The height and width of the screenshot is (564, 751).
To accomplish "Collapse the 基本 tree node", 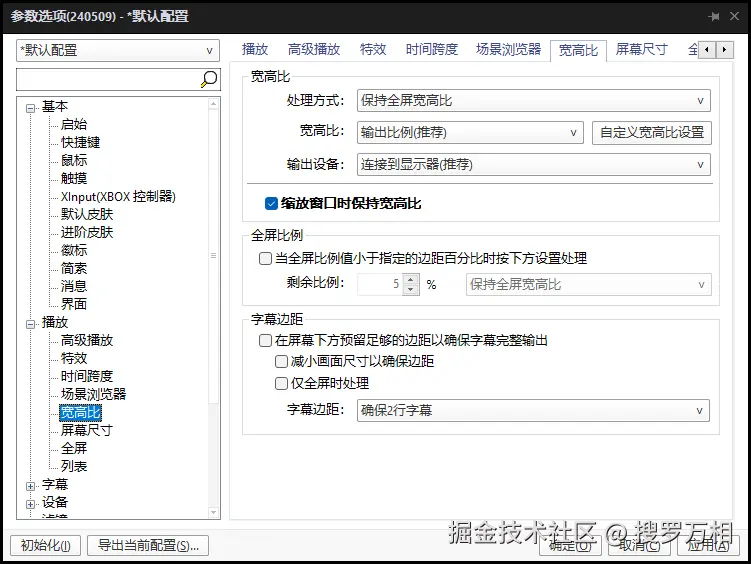I will [30, 108].
